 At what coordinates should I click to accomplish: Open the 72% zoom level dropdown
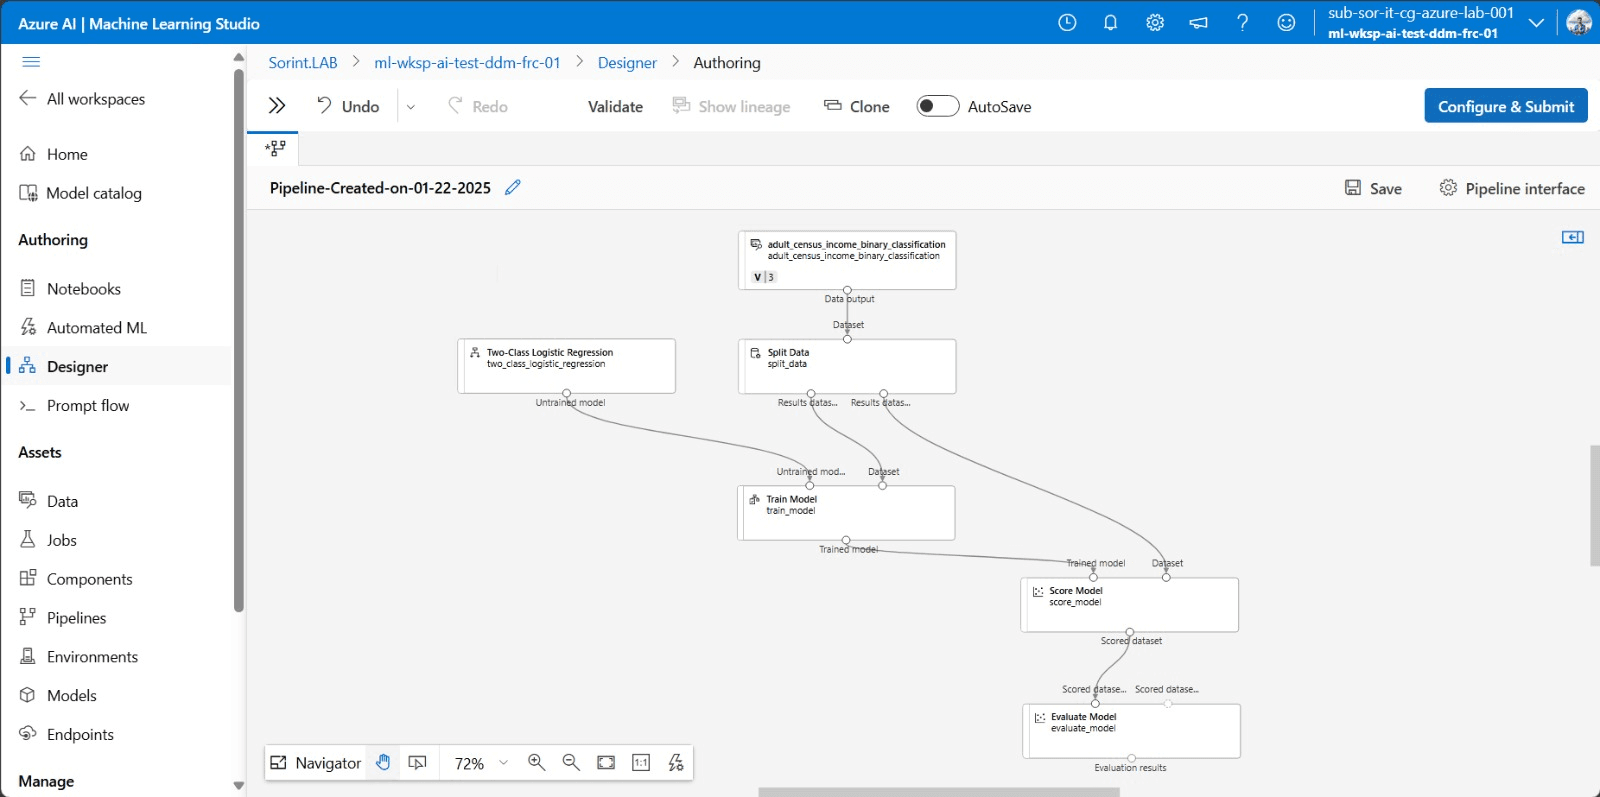coord(482,763)
